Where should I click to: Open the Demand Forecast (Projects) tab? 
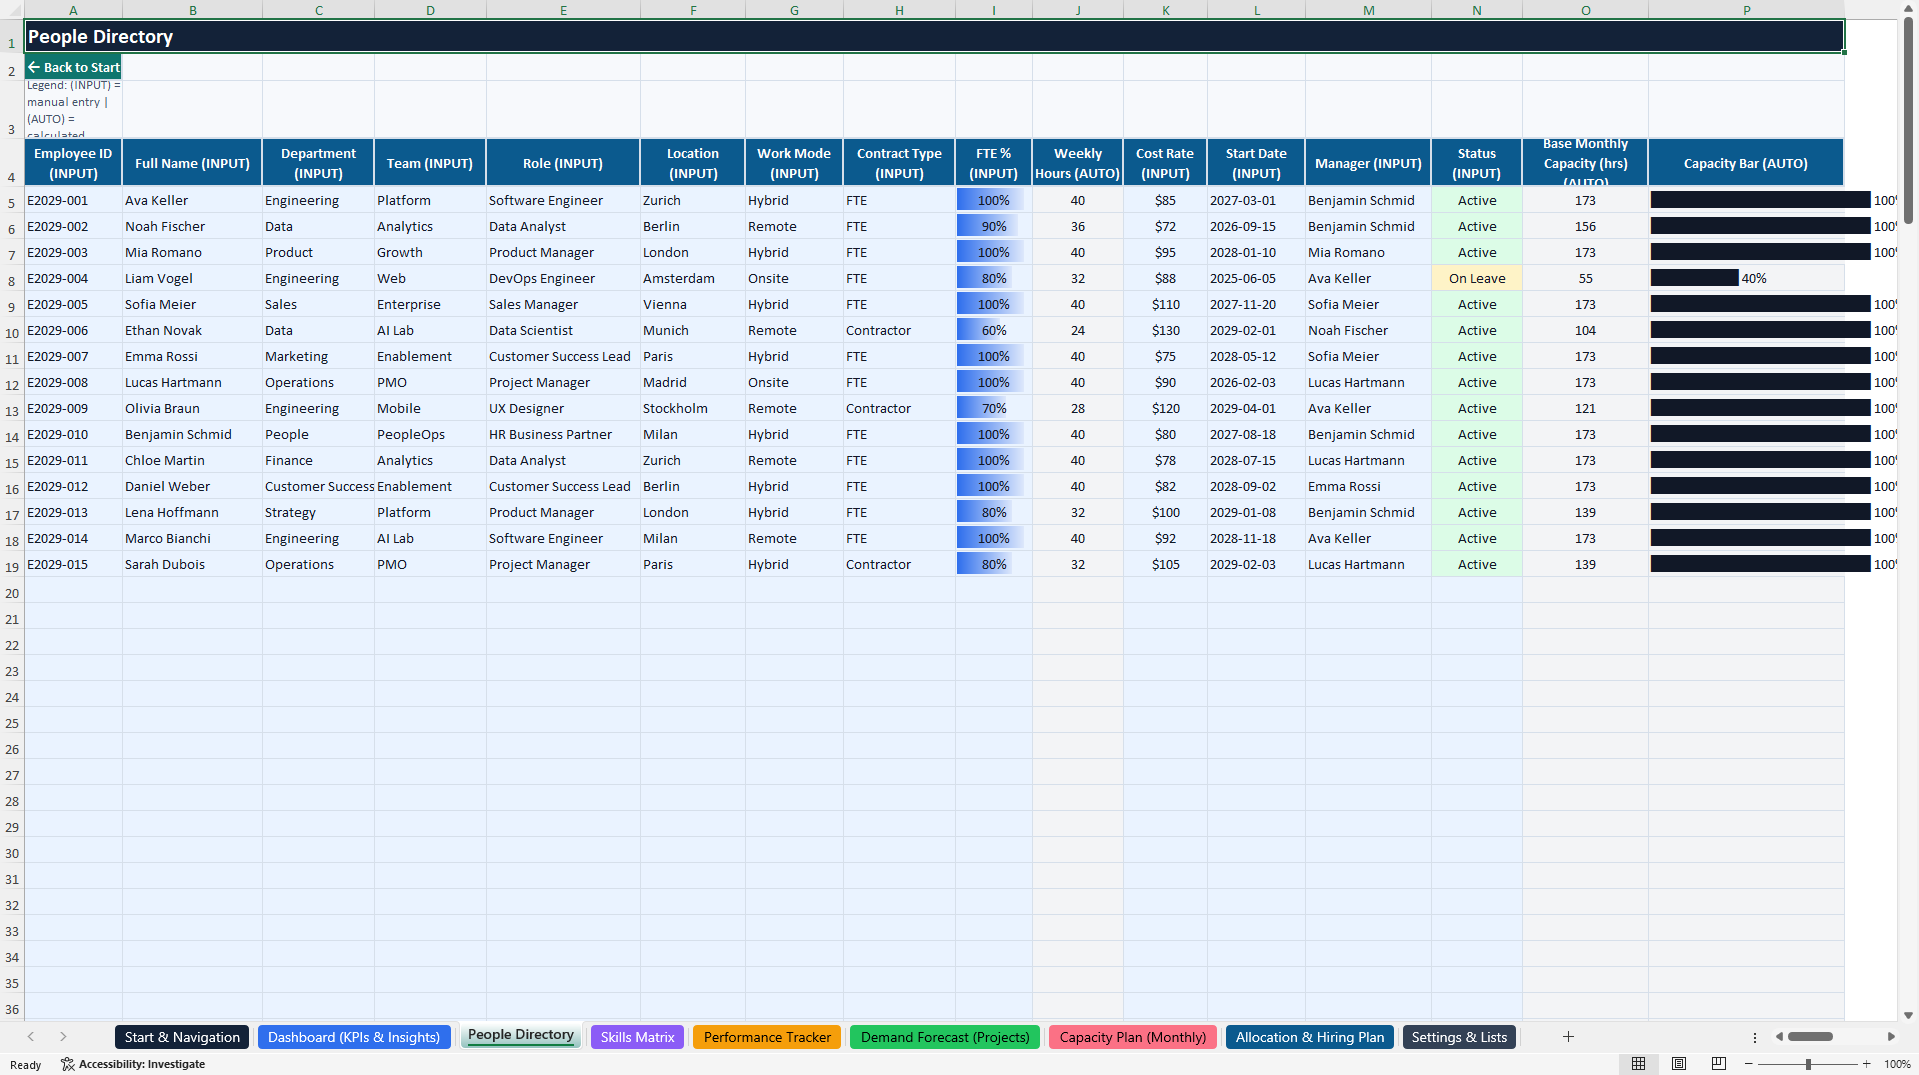[x=945, y=1037]
